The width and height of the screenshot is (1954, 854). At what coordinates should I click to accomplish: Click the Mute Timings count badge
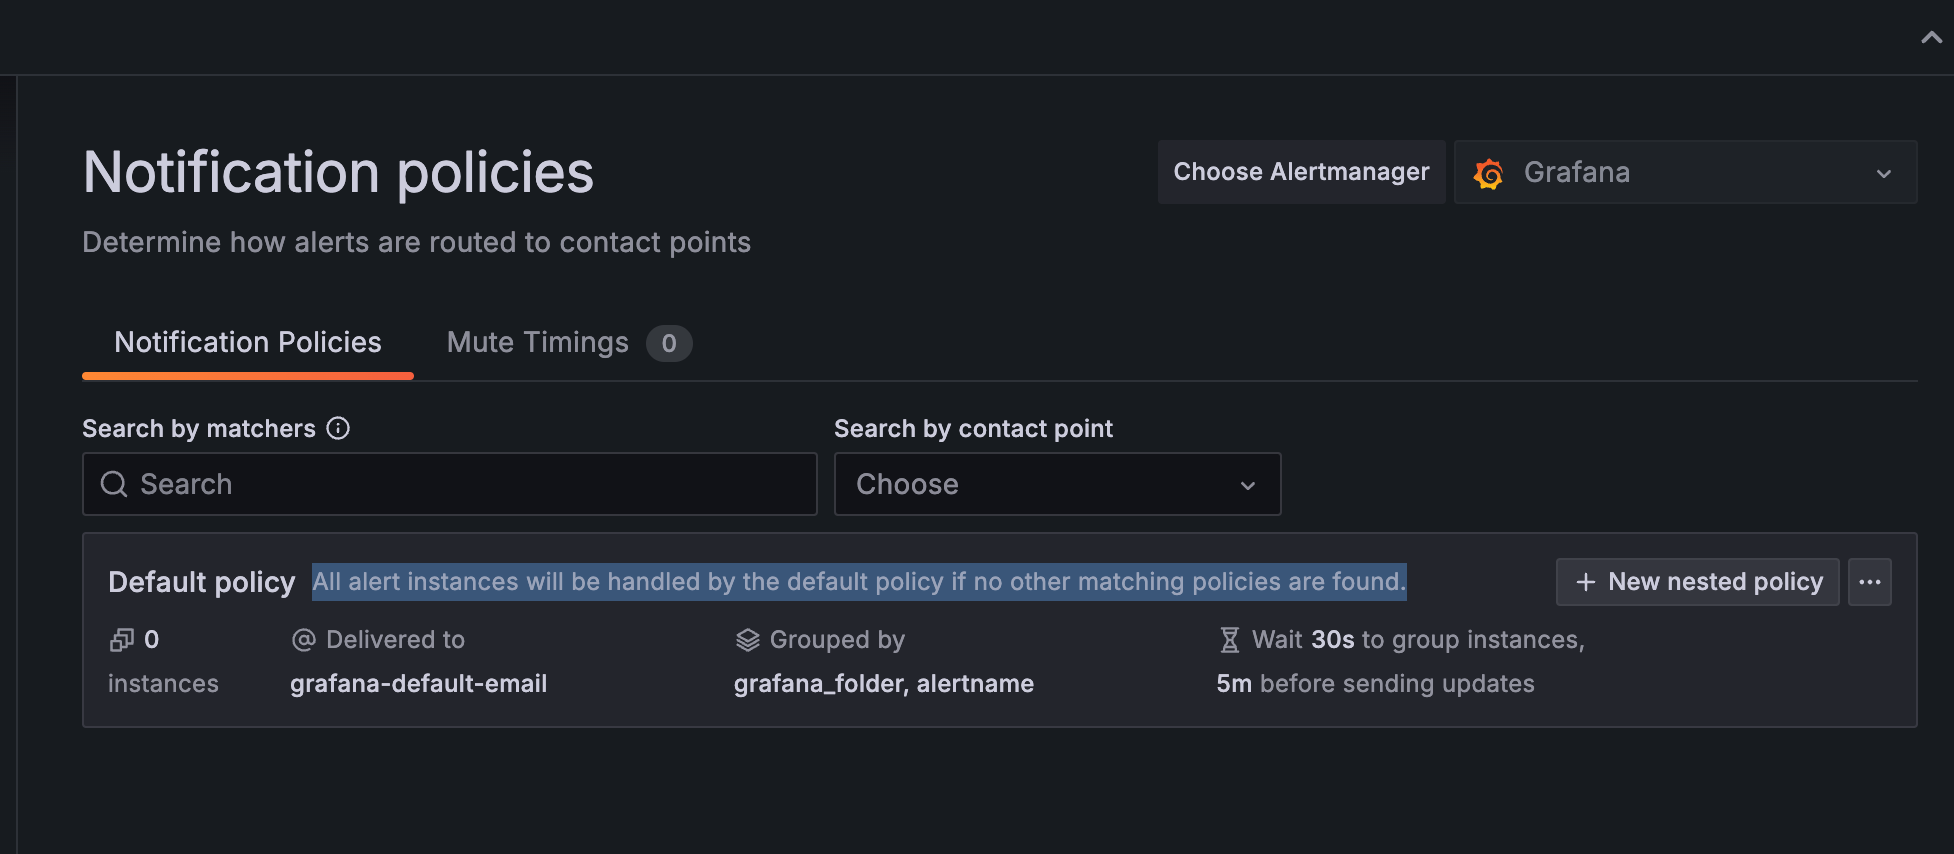pyautogui.click(x=669, y=343)
